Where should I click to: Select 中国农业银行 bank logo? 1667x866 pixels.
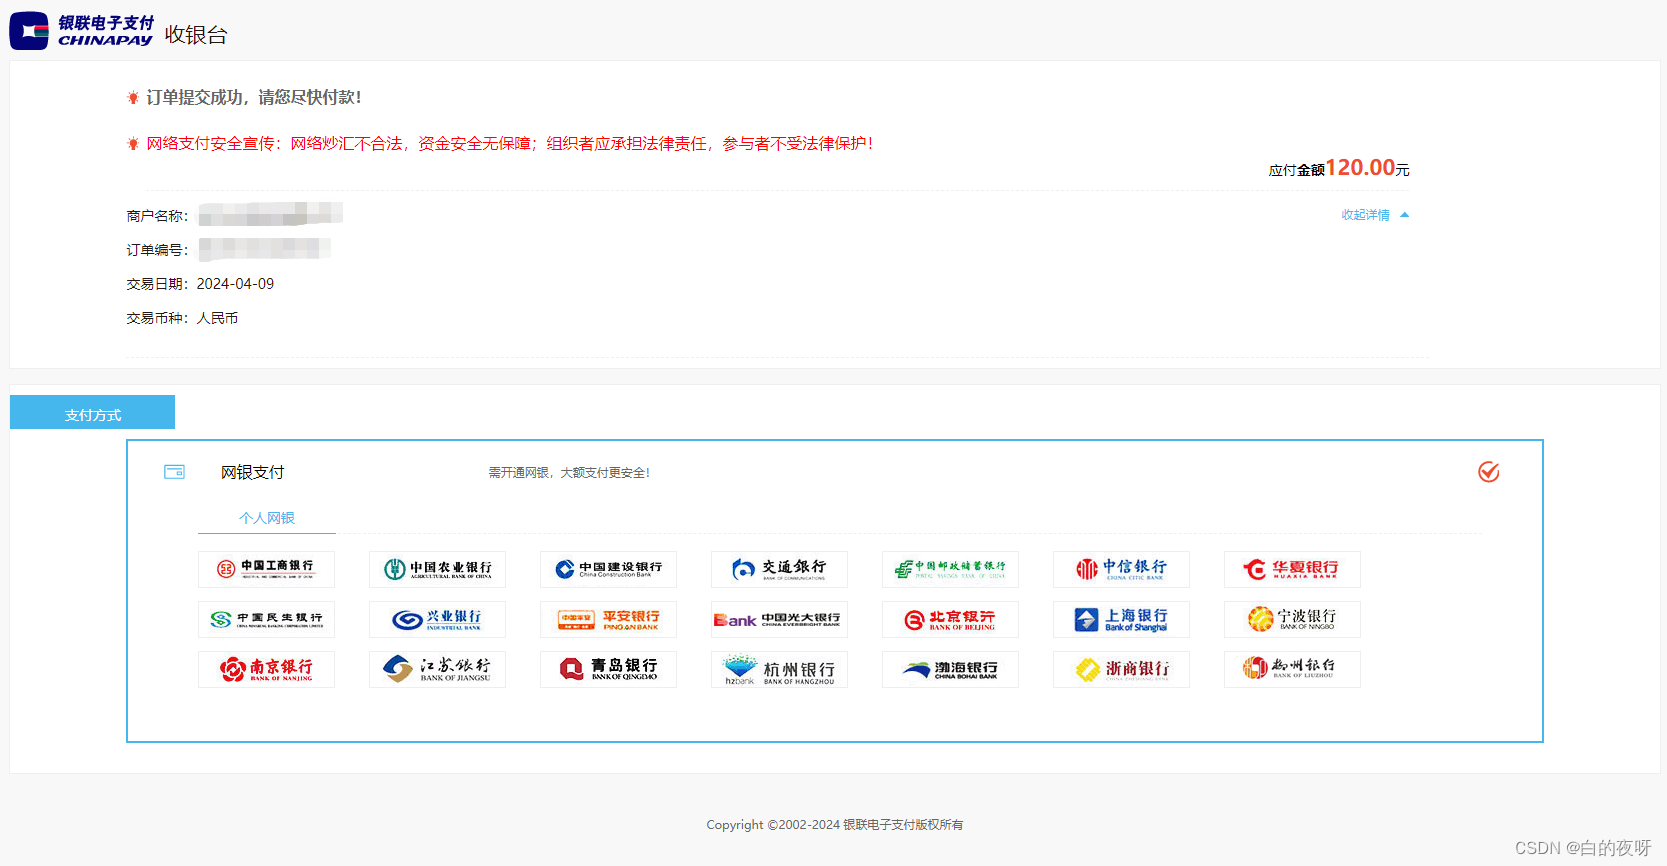(x=437, y=569)
